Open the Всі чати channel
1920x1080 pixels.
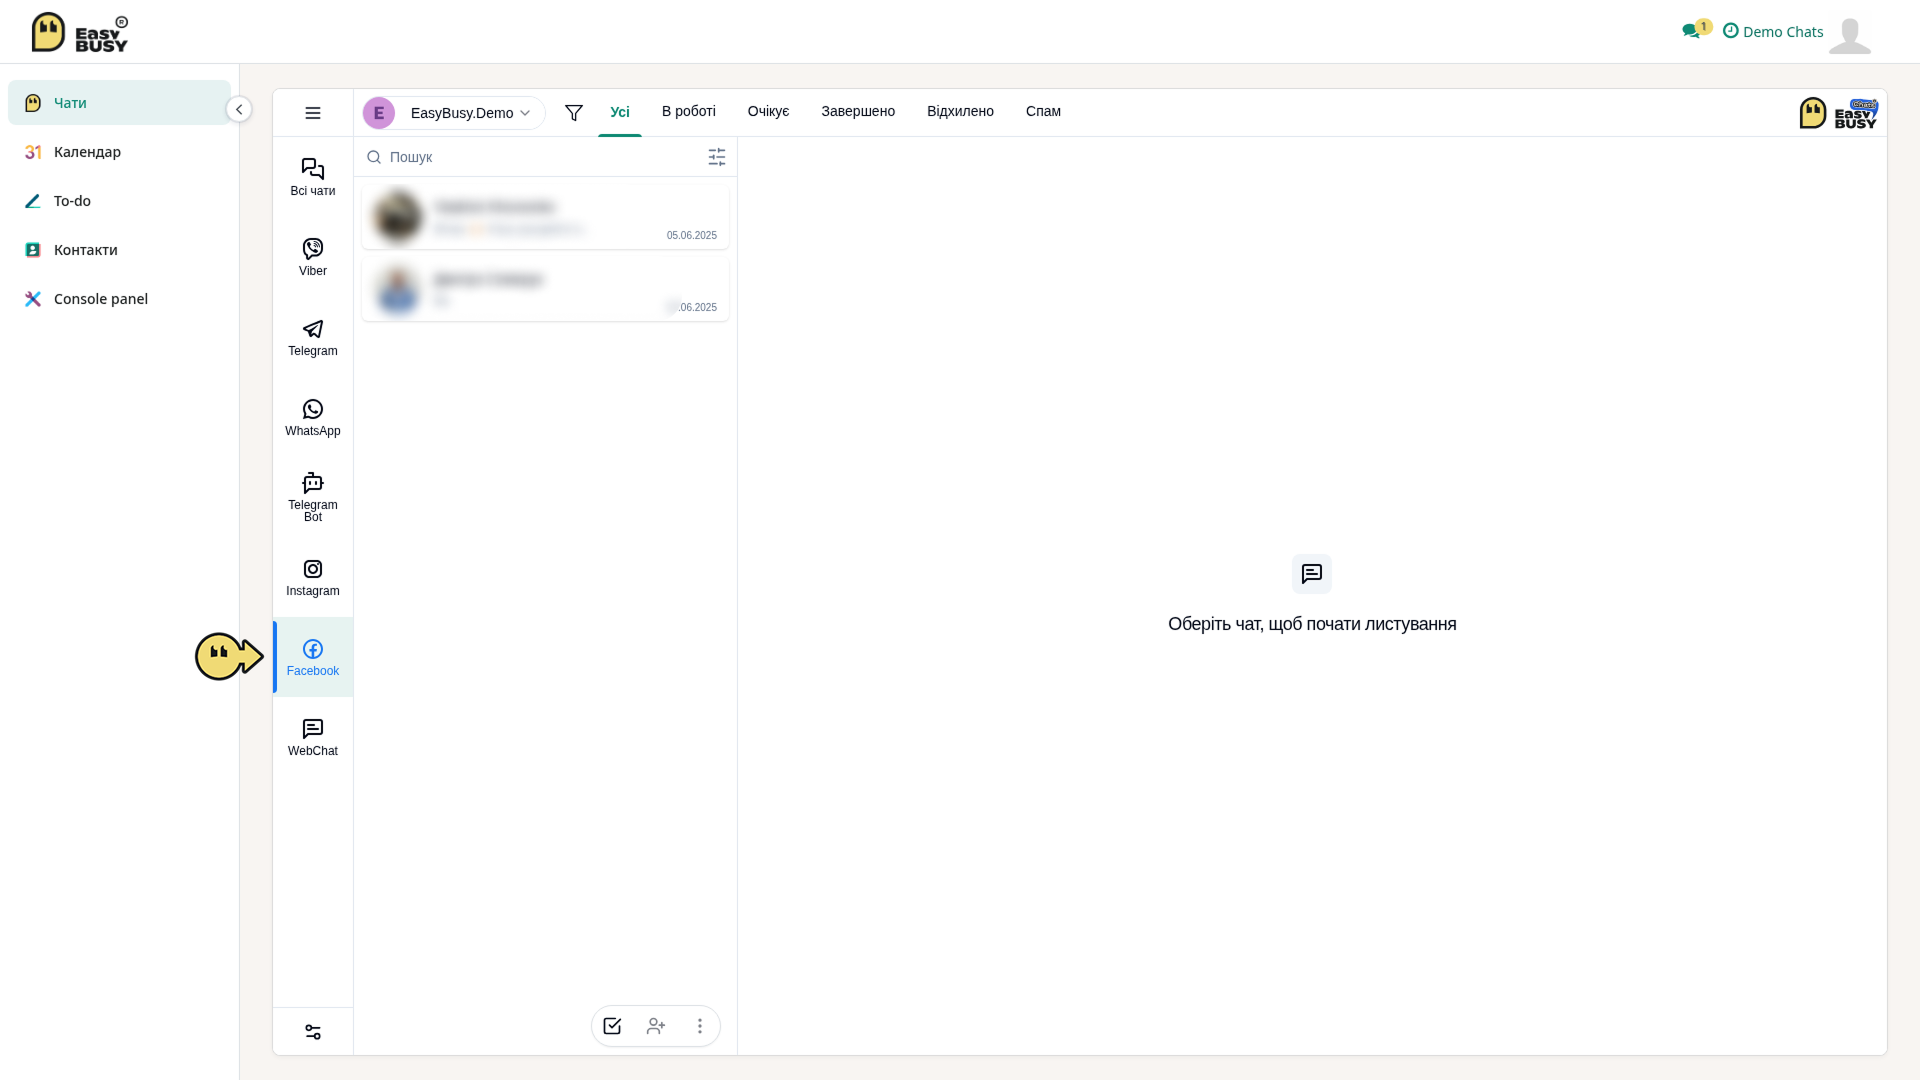(313, 177)
